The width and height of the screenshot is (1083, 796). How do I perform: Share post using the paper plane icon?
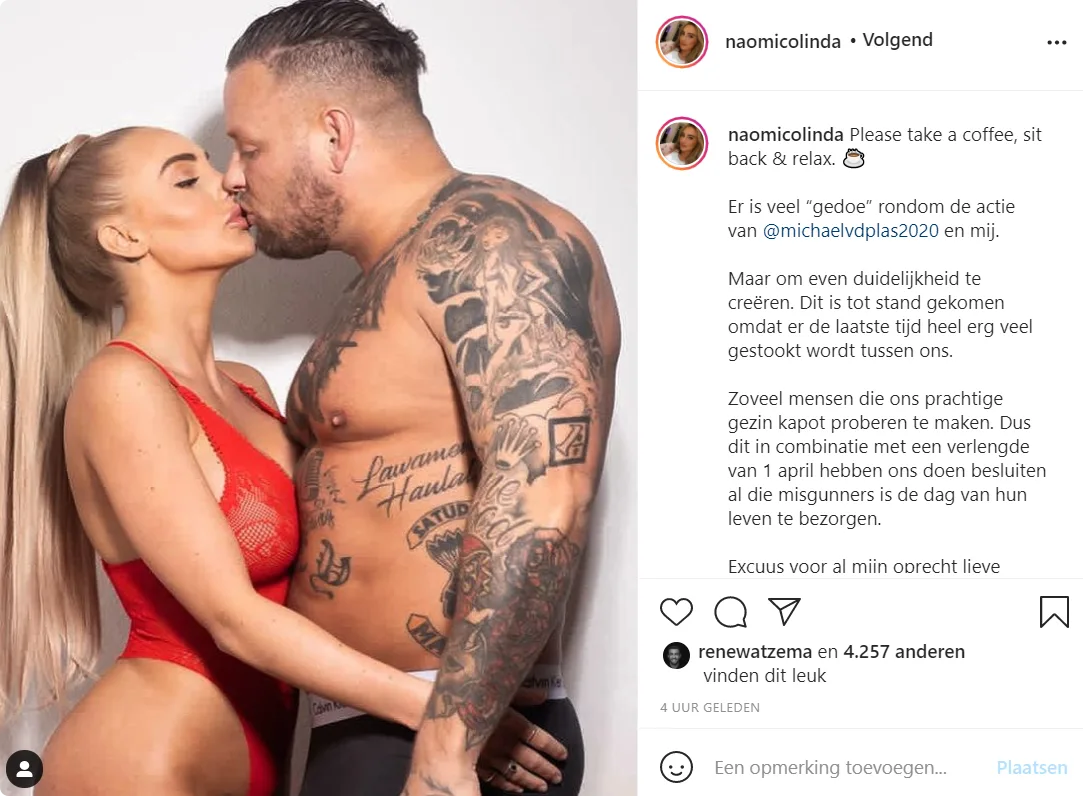[784, 612]
